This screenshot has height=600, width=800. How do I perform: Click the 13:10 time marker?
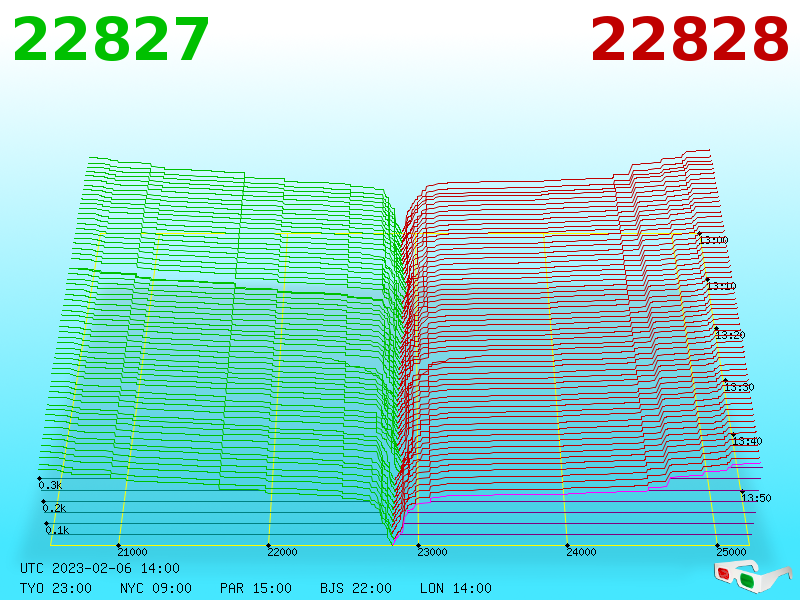click(x=721, y=286)
